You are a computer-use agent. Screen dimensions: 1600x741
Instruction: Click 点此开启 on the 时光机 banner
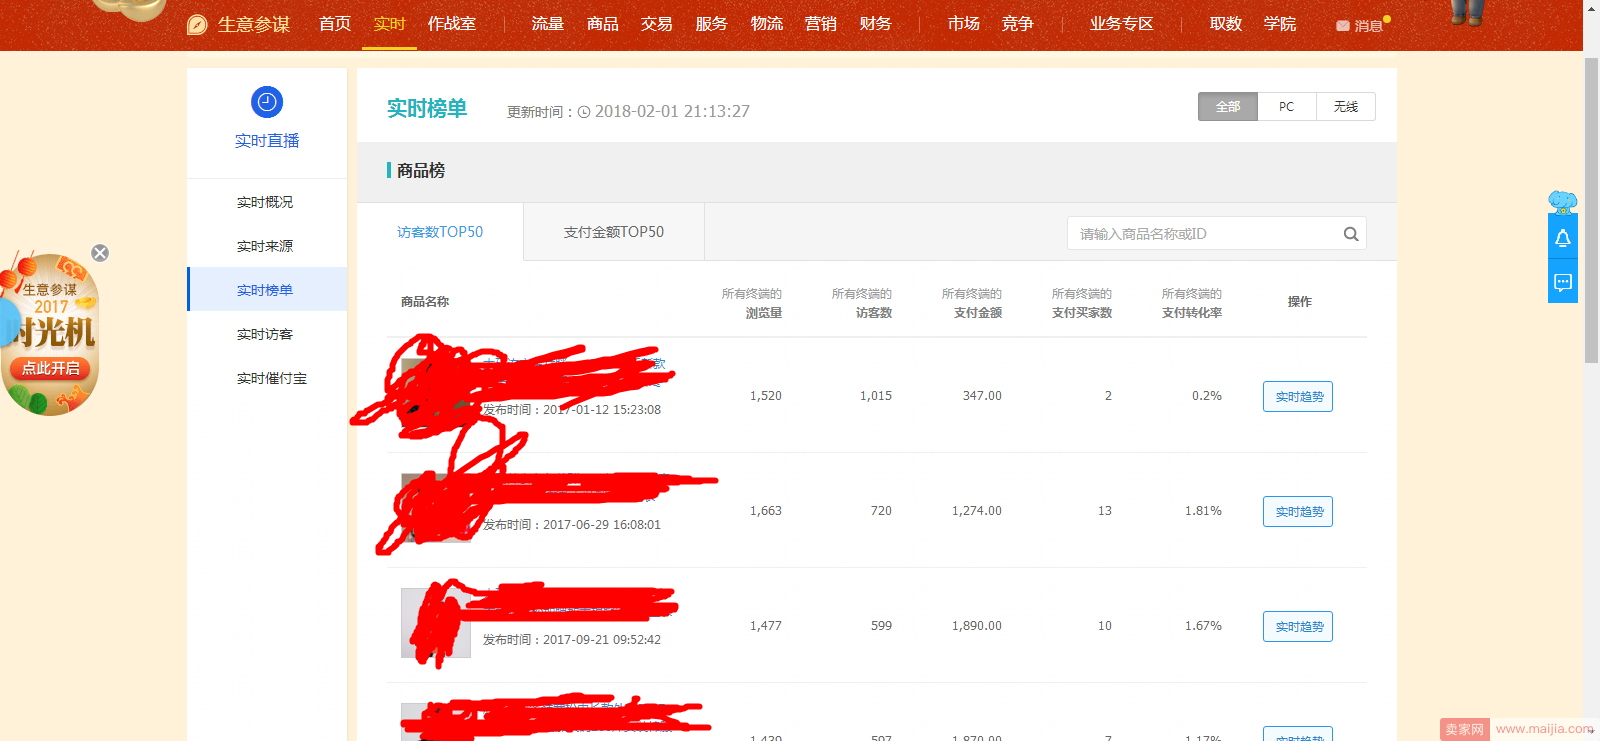[51, 368]
